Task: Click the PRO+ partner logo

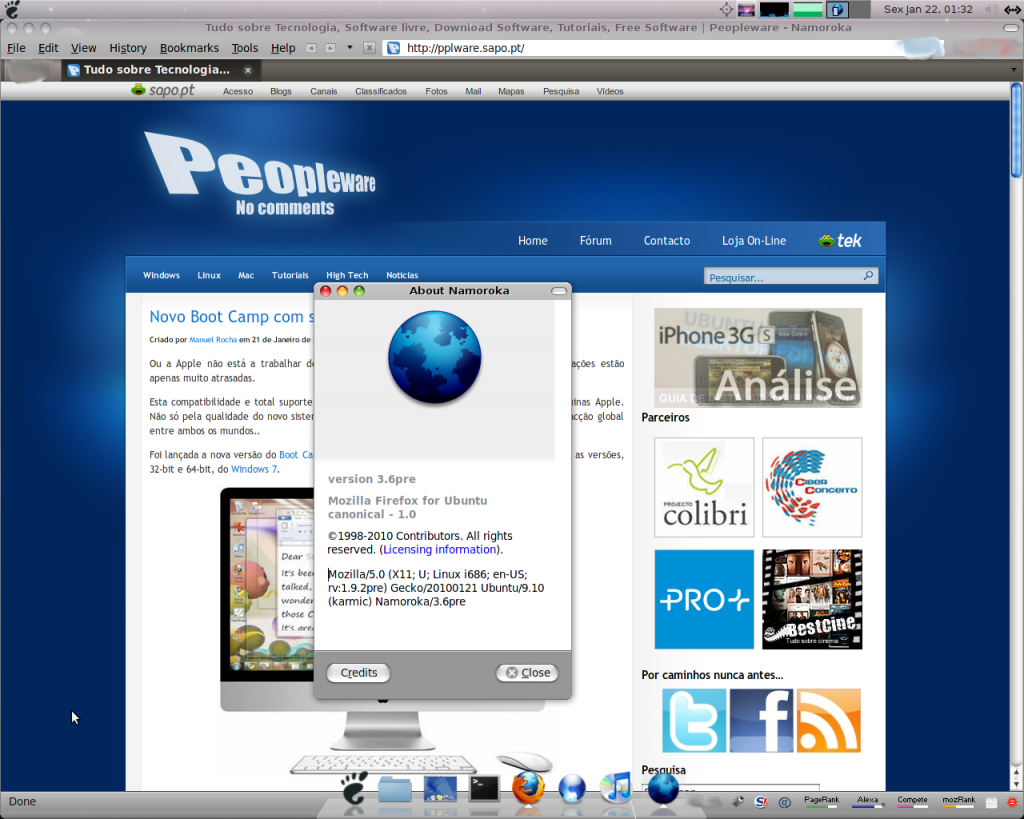Action: tap(704, 600)
